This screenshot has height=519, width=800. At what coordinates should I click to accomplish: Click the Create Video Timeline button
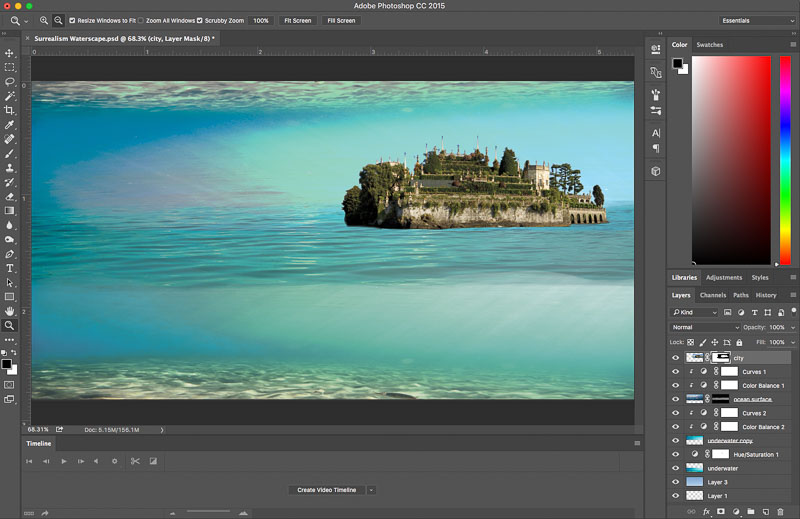(x=327, y=490)
